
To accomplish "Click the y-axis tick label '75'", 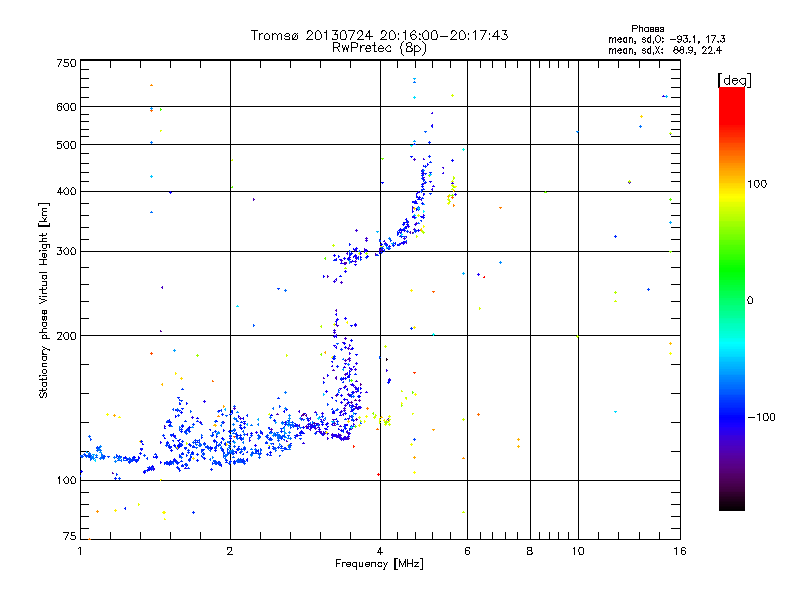I will point(70,536).
